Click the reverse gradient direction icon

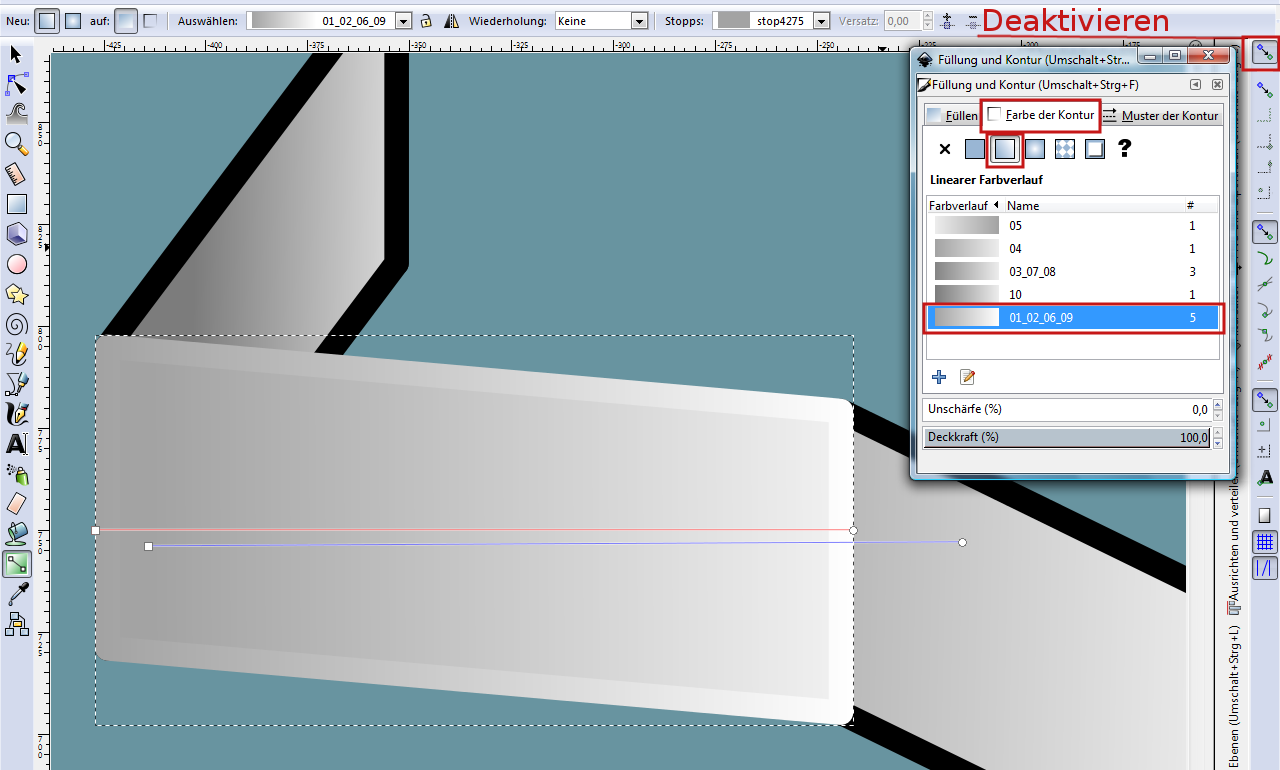pos(450,21)
